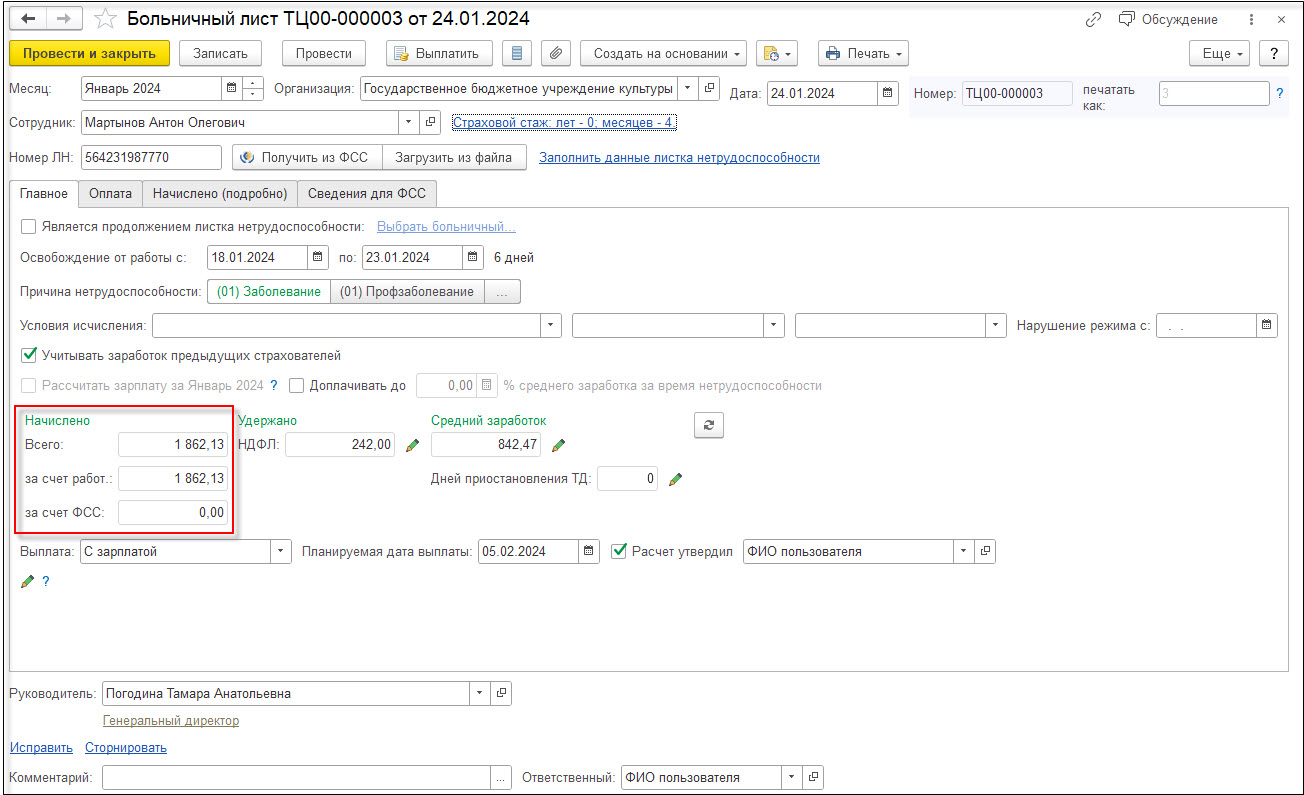The image size is (1304, 795).
Task: Open the Еще menu
Action: click(1220, 53)
